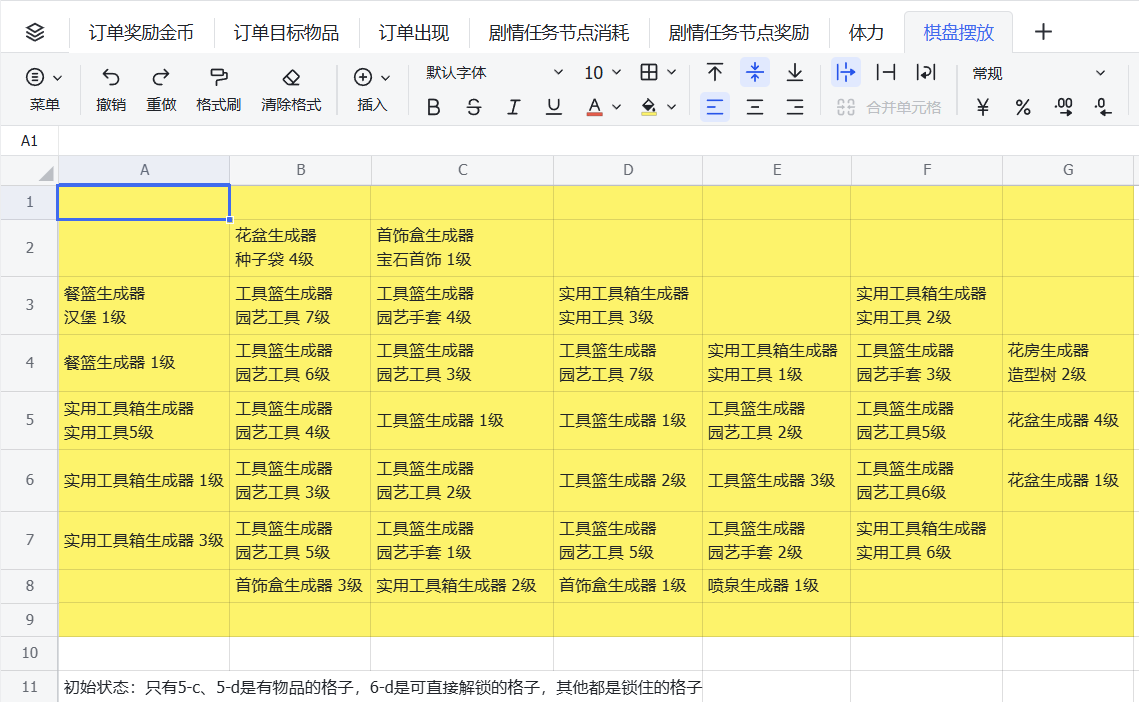This screenshot has height=702, width=1139.
Task: Open the font family dropdown 默认字体
Action: (x=495, y=72)
